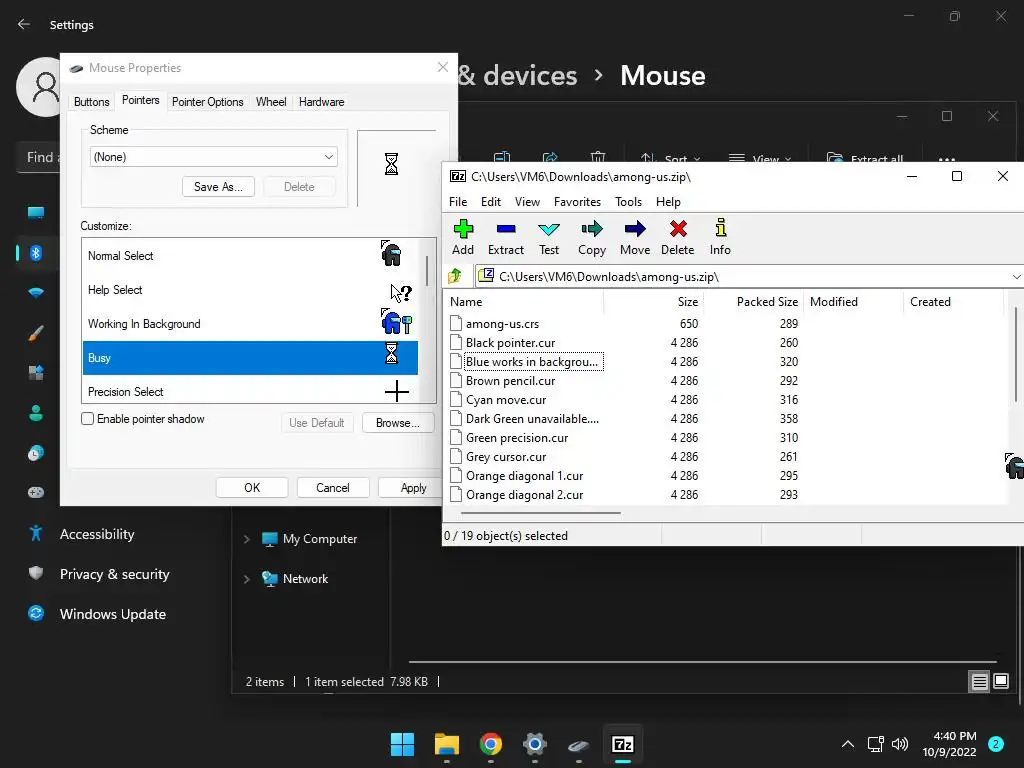
Task: Go back in the Settings window
Action: (24, 24)
